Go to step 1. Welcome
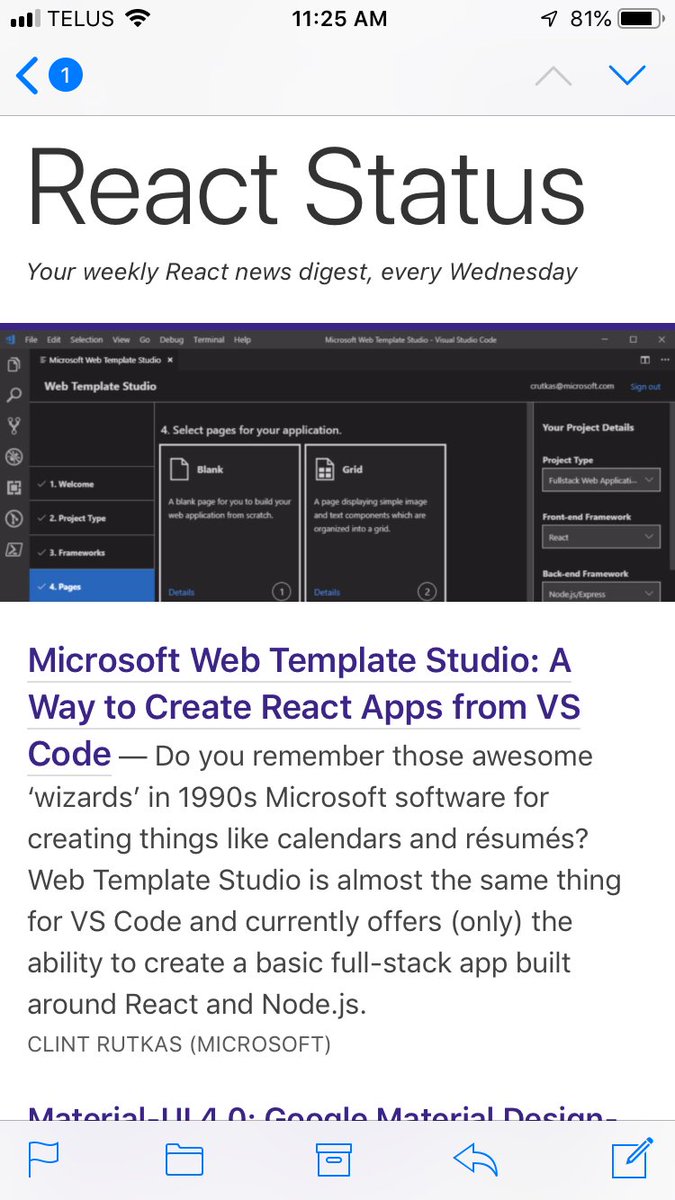 click(92, 484)
